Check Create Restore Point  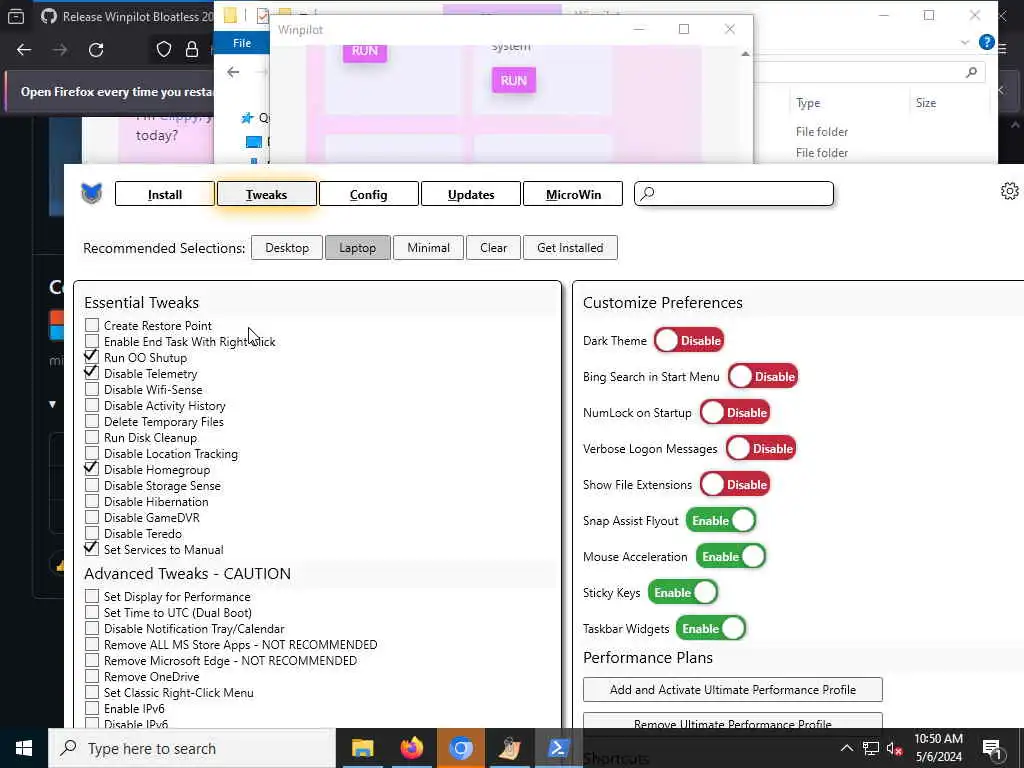pos(92,325)
